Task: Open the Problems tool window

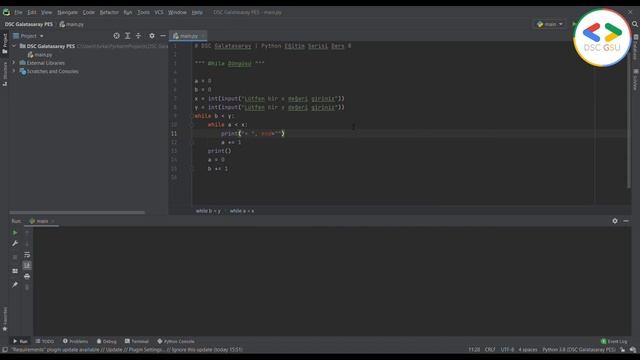Action: pyautogui.click(x=76, y=341)
